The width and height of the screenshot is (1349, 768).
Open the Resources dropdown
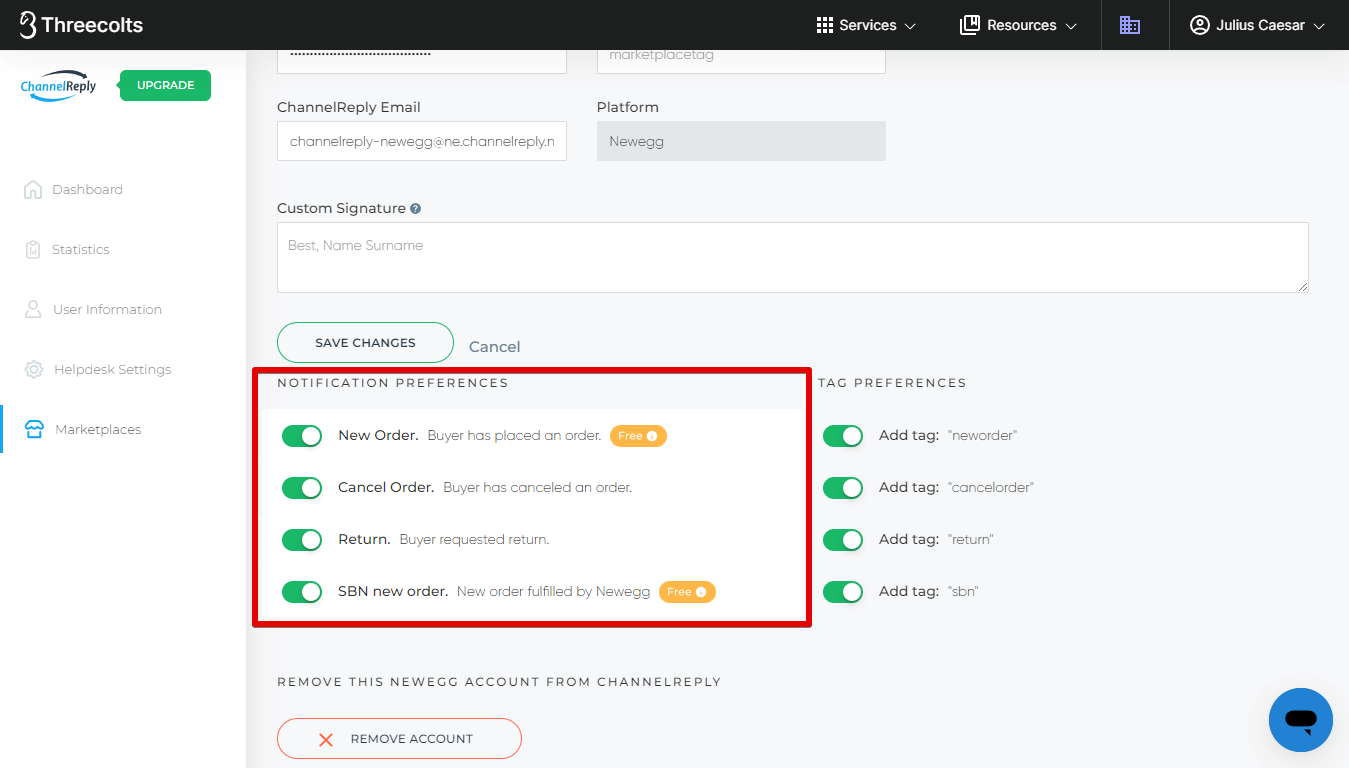1018,25
